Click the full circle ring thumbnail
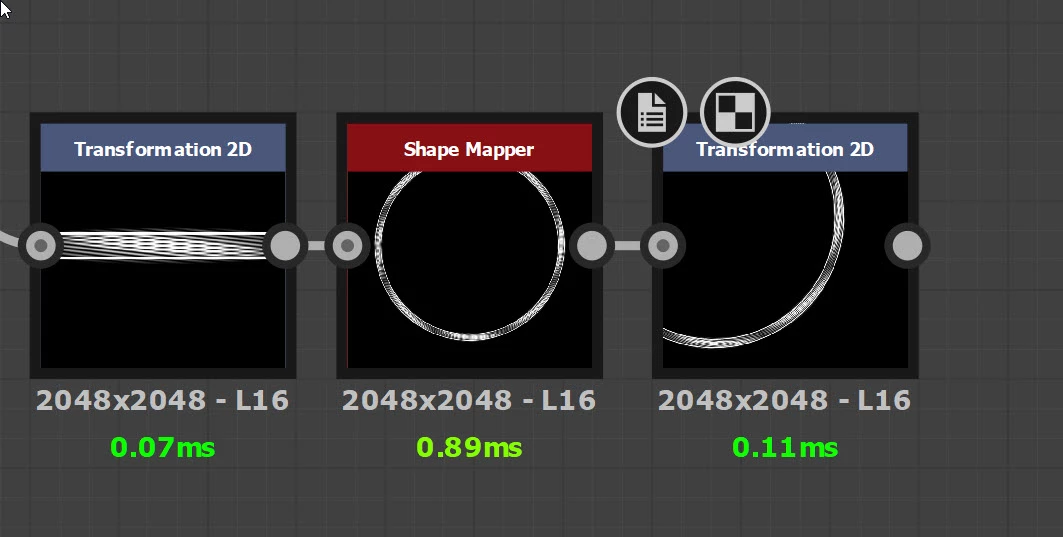The height and width of the screenshot is (537, 1063). point(469,270)
